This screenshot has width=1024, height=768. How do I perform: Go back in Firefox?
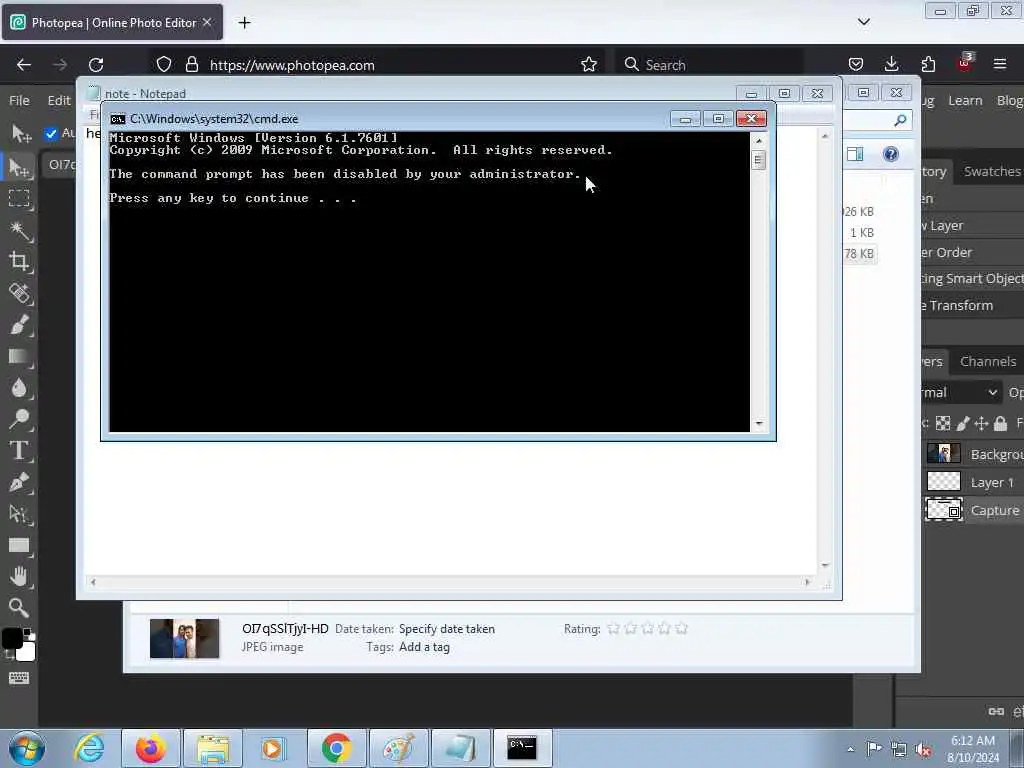click(x=24, y=65)
